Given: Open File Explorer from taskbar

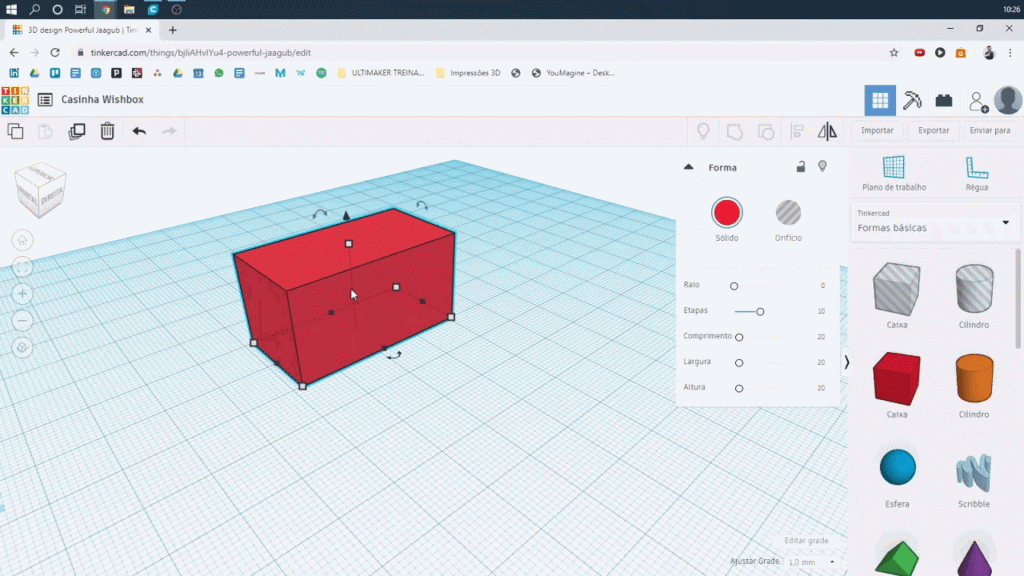Looking at the screenshot, I should (129, 9).
